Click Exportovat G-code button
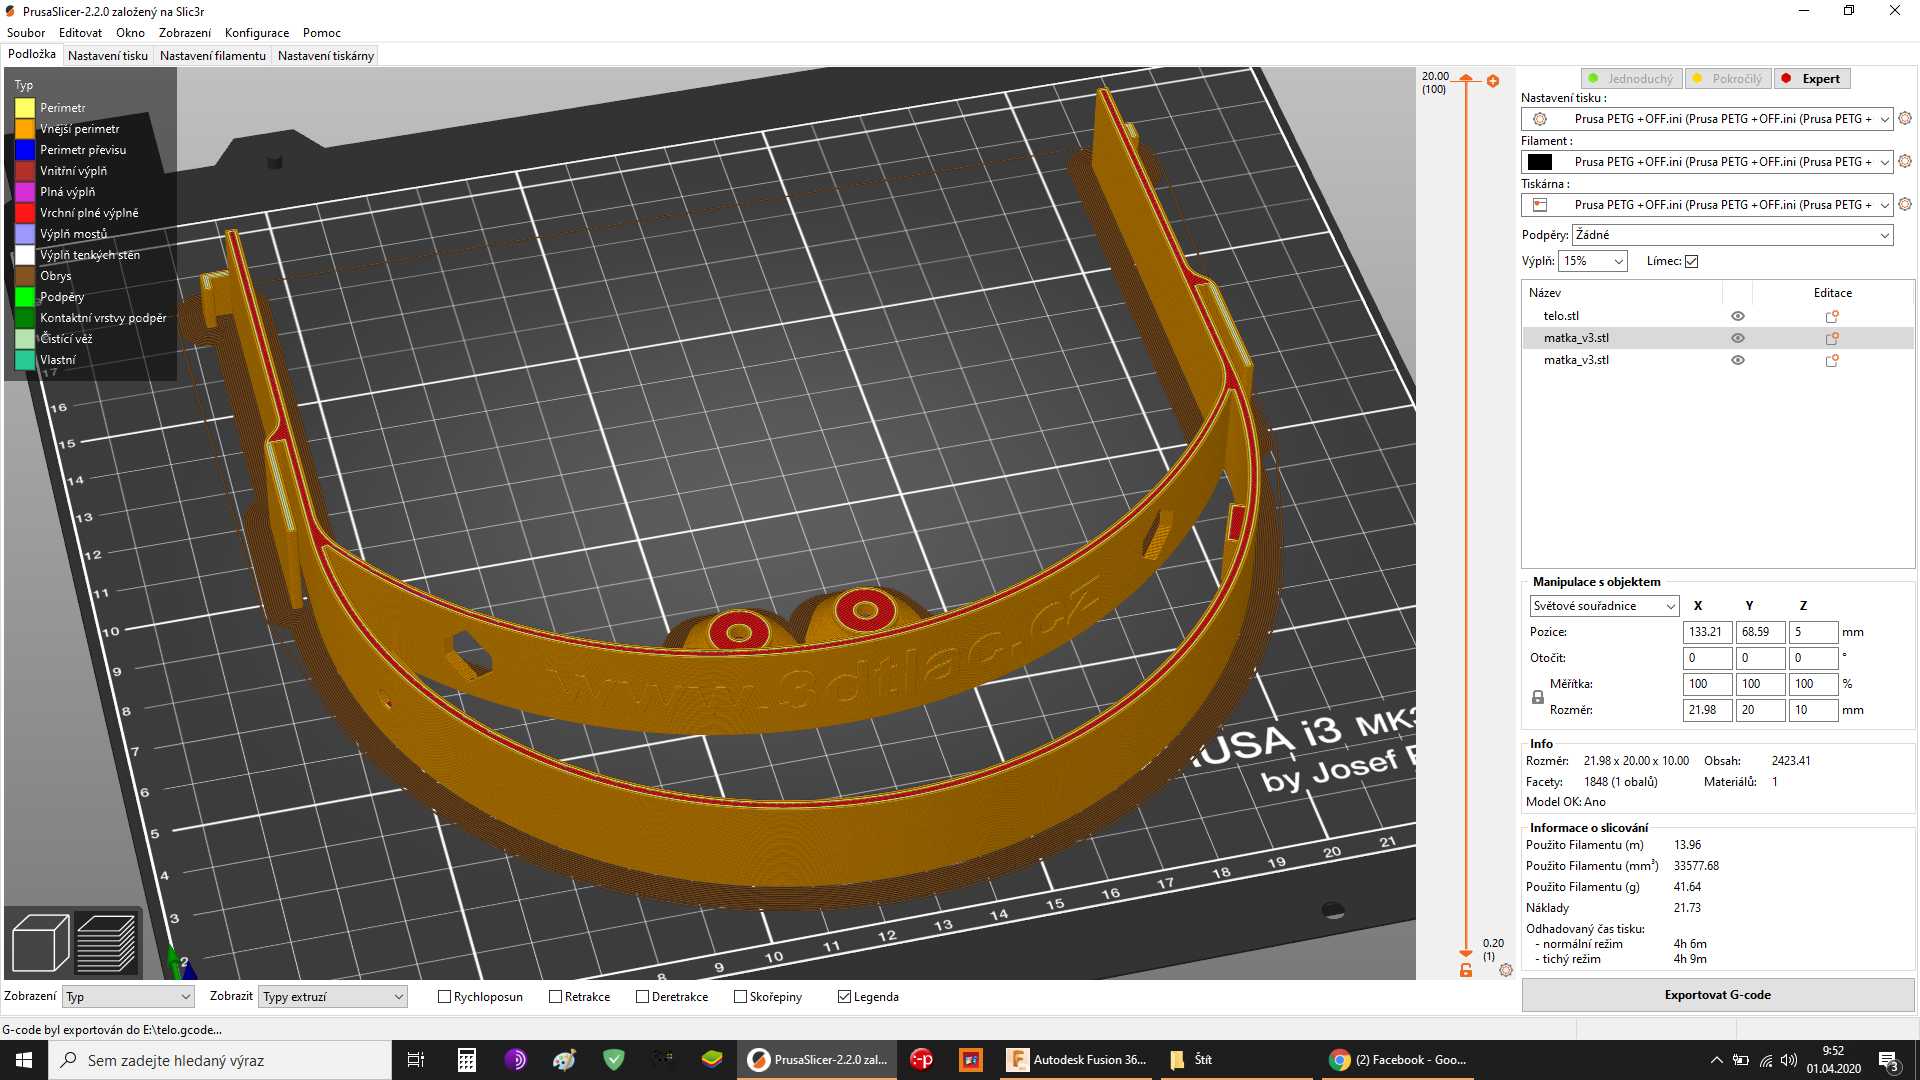Screen dimensions: 1920x1080 [1718, 995]
